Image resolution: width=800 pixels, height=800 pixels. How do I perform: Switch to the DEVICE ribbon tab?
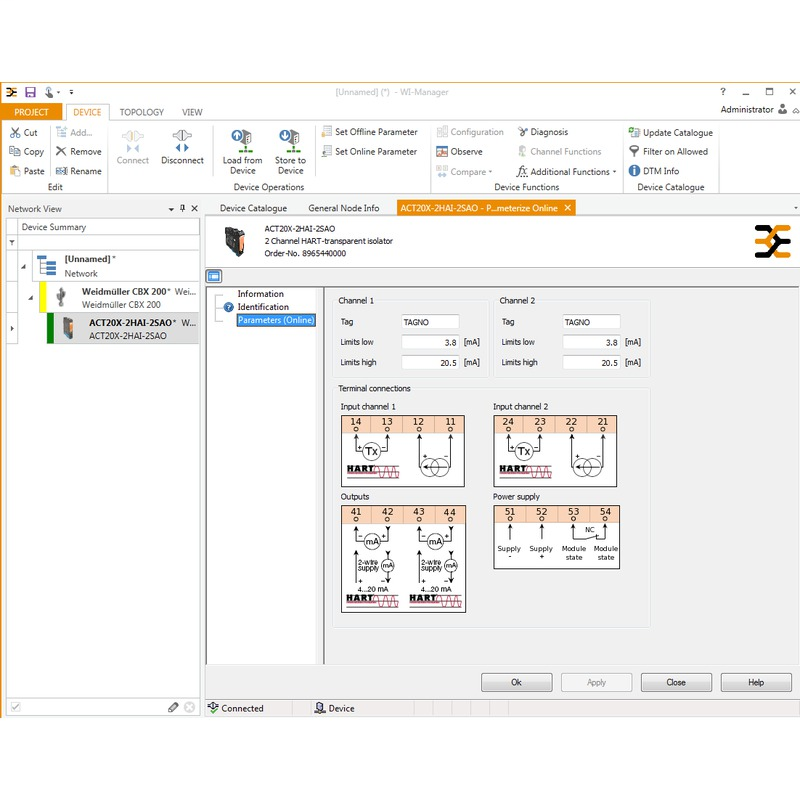(87, 112)
